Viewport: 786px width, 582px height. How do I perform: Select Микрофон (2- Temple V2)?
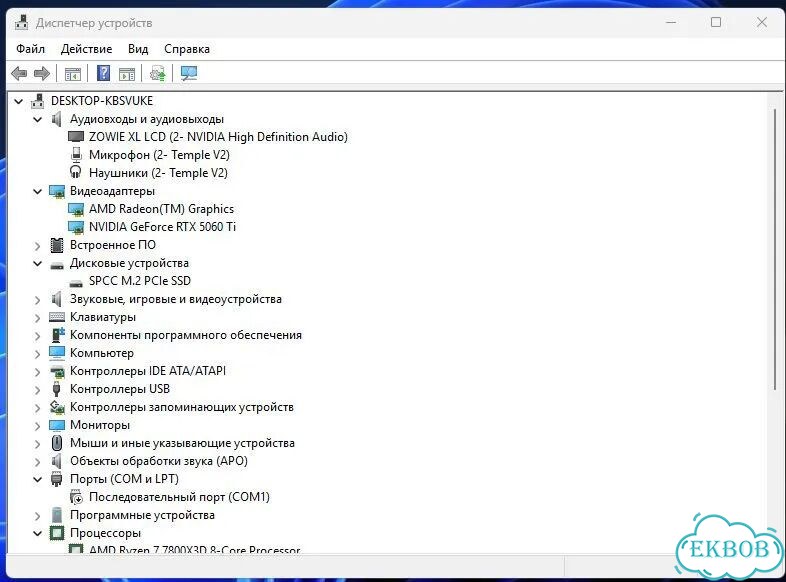tap(159, 155)
